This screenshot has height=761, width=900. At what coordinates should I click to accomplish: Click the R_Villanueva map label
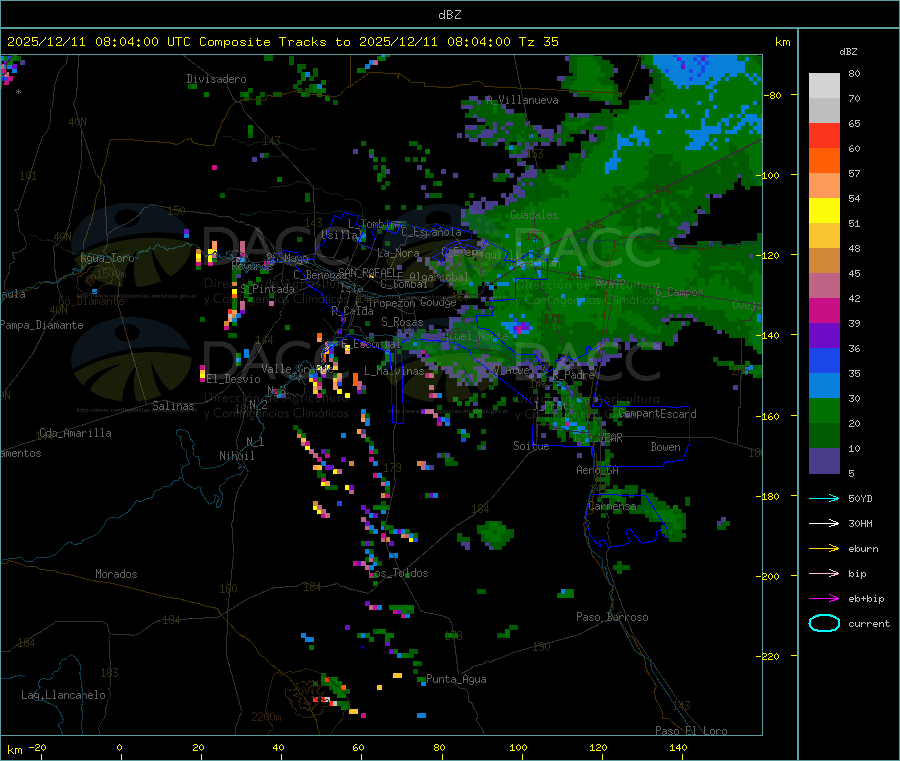click(522, 100)
